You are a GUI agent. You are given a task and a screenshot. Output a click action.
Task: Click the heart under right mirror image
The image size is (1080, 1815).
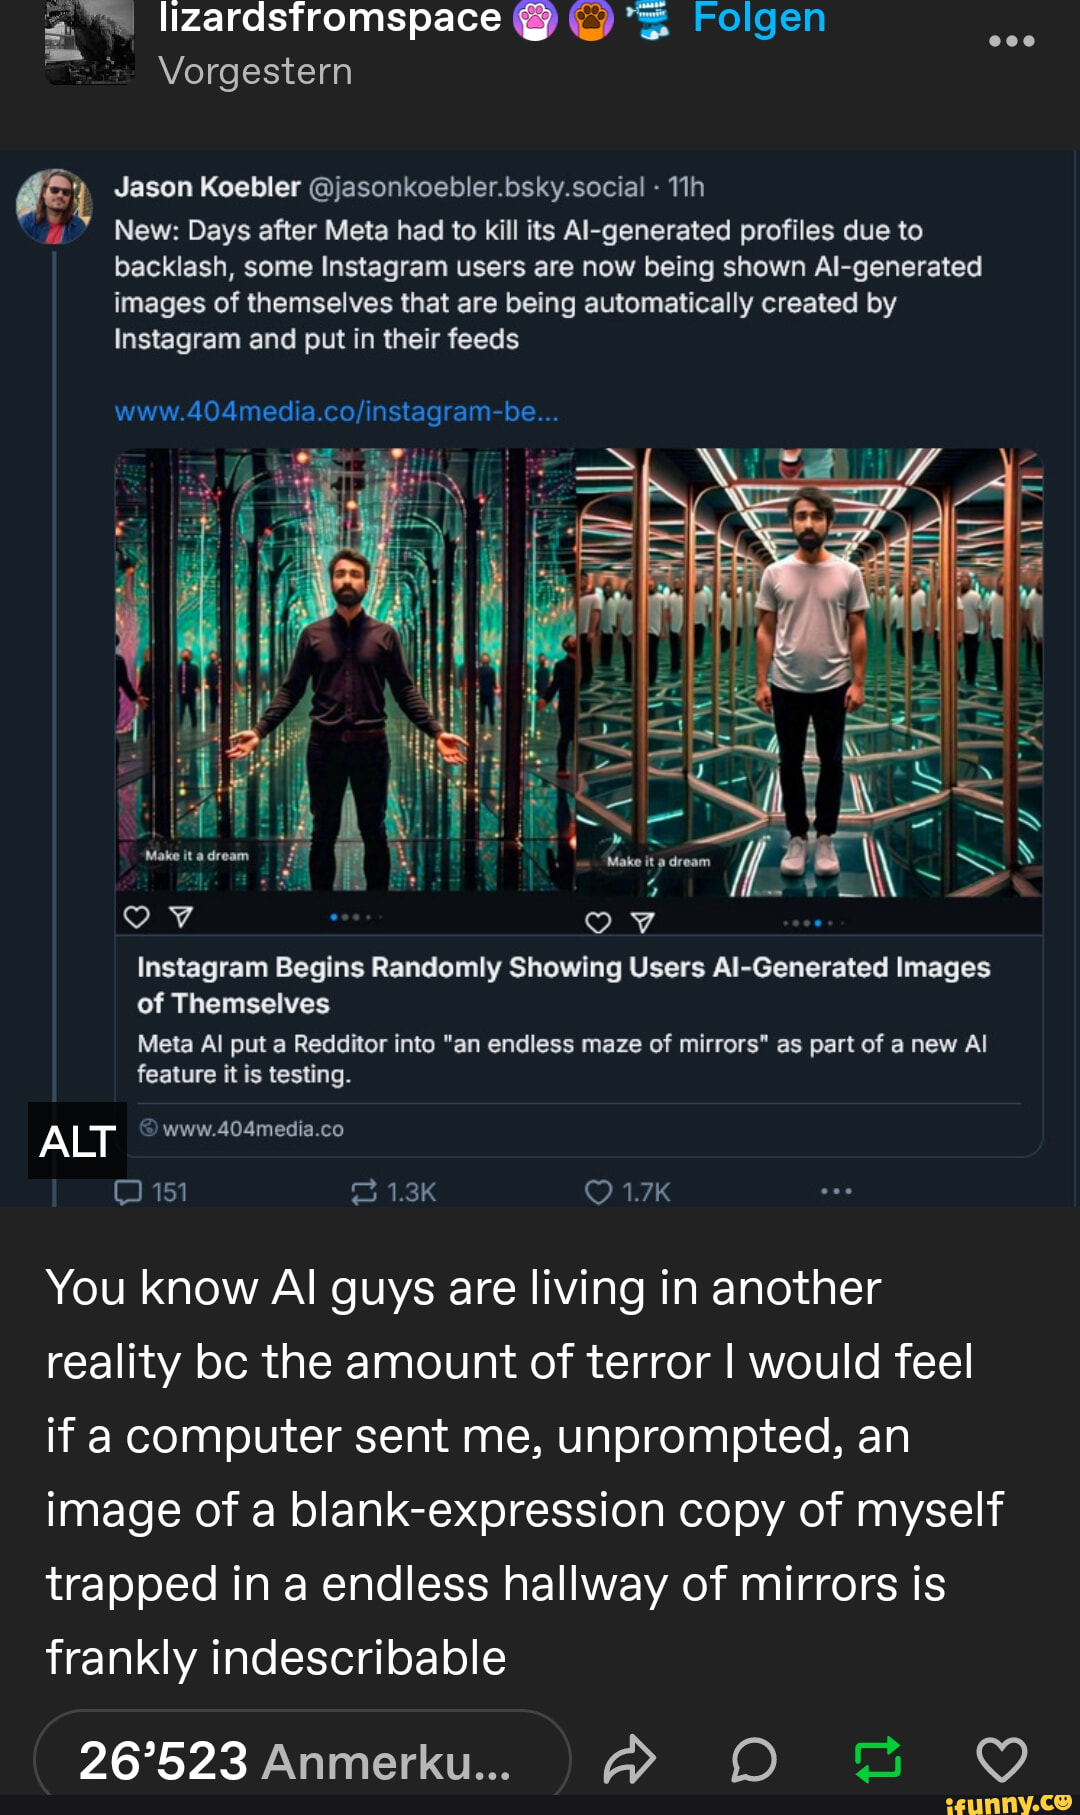[598, 922]
